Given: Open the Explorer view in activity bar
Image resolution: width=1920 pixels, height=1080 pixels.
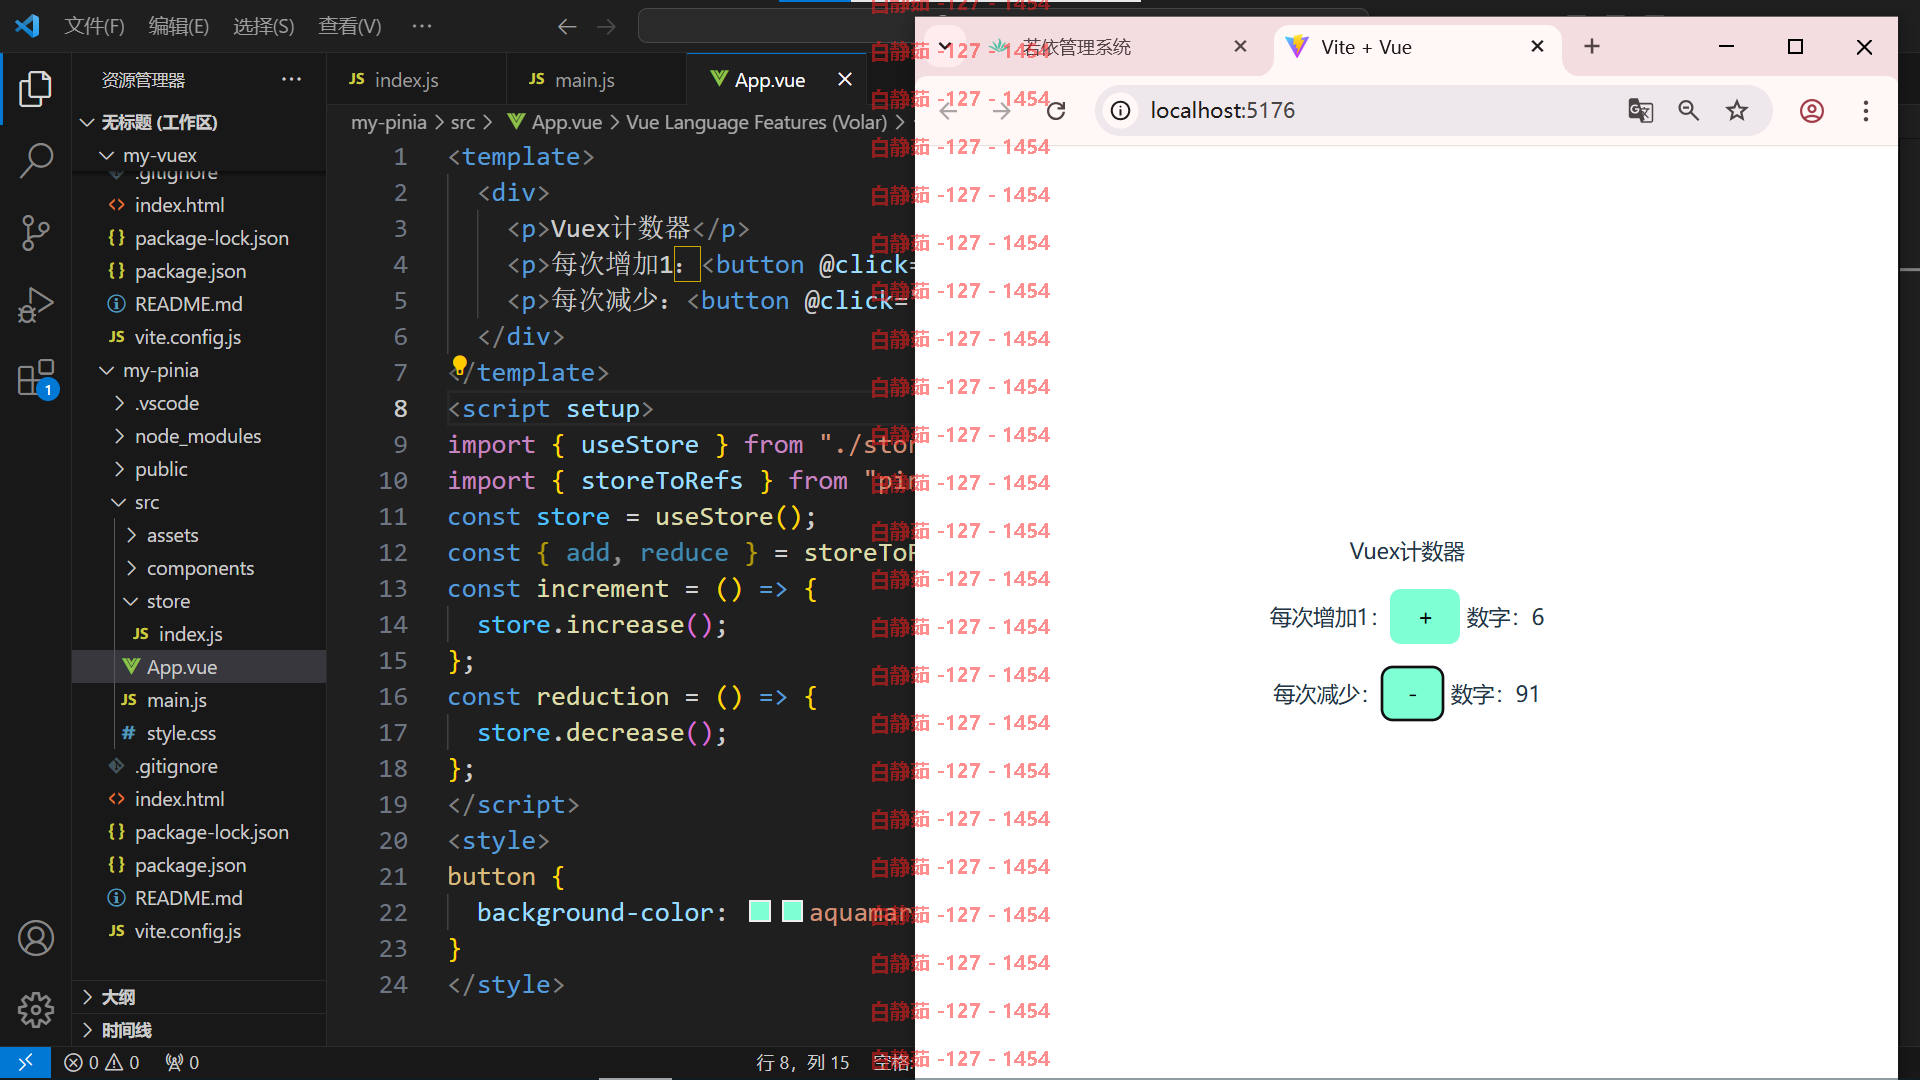Looking at the screenshot, I should pyautogui.click(x=36, y=89).
